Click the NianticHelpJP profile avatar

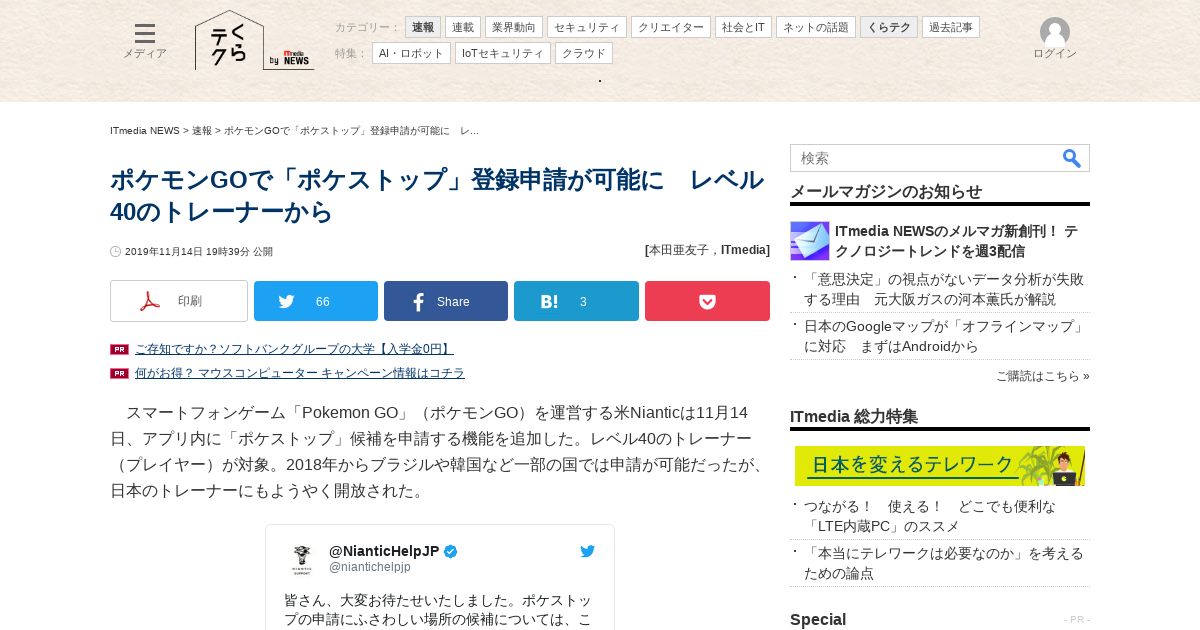click(x=302, y=559)
